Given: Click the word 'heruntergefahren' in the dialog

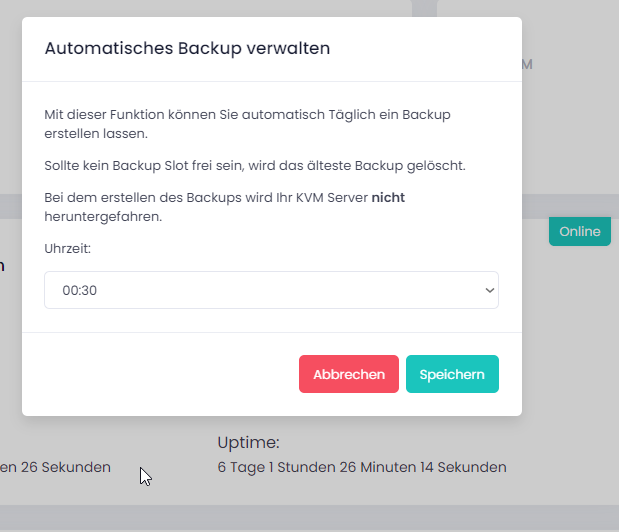Looking at the screenshot, I should pos(100,215).
